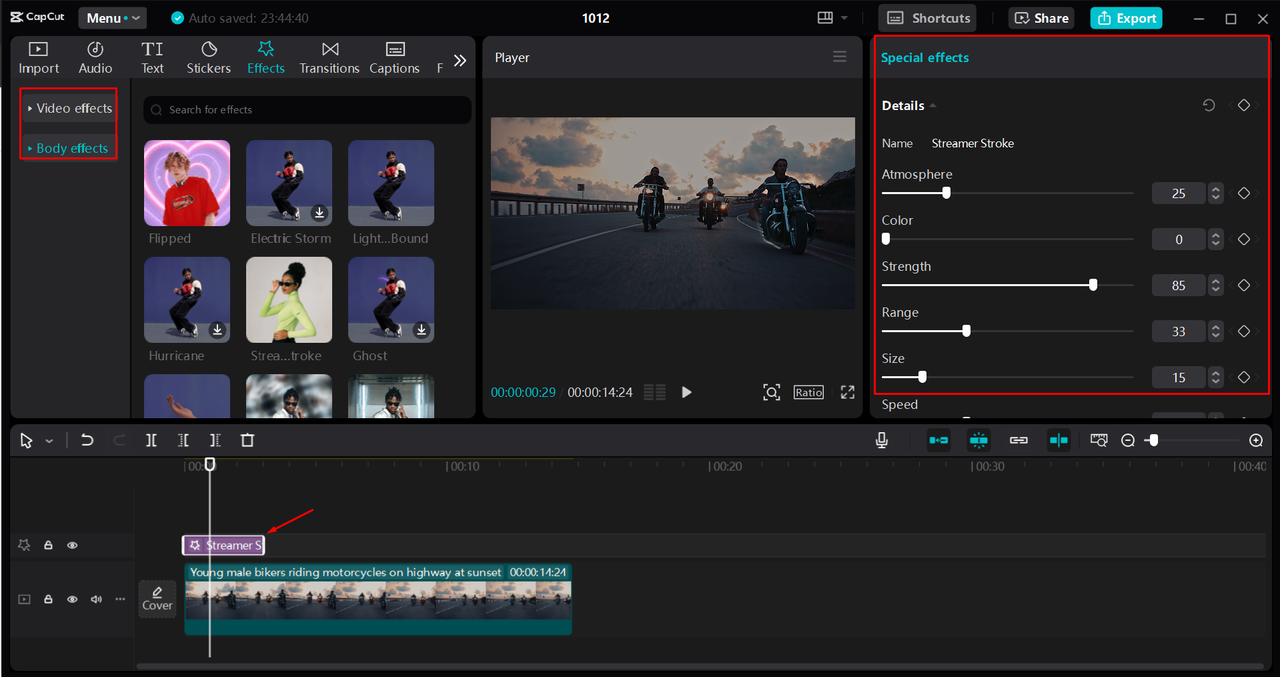Undo the last action
This screenshot has width=1280, height=677.
point(87,440)
